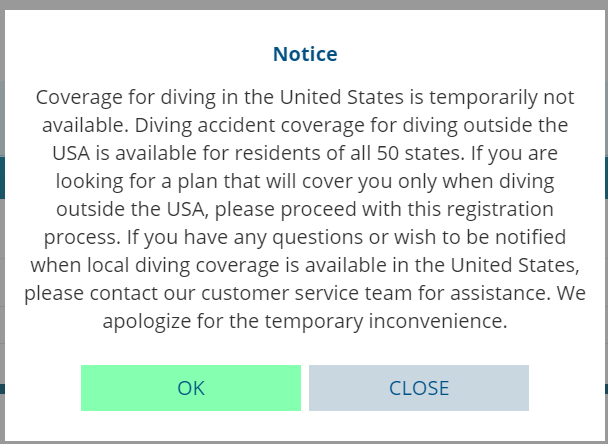Click the Notice heading
Screen dimensions: 608x444
tap(305, 54)
